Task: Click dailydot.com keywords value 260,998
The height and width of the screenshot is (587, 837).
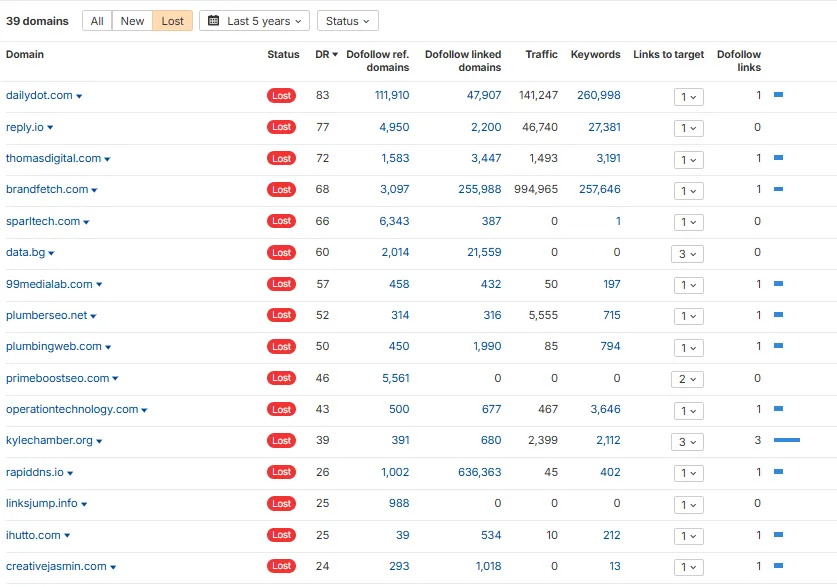Action: click(x=599, y=95)
